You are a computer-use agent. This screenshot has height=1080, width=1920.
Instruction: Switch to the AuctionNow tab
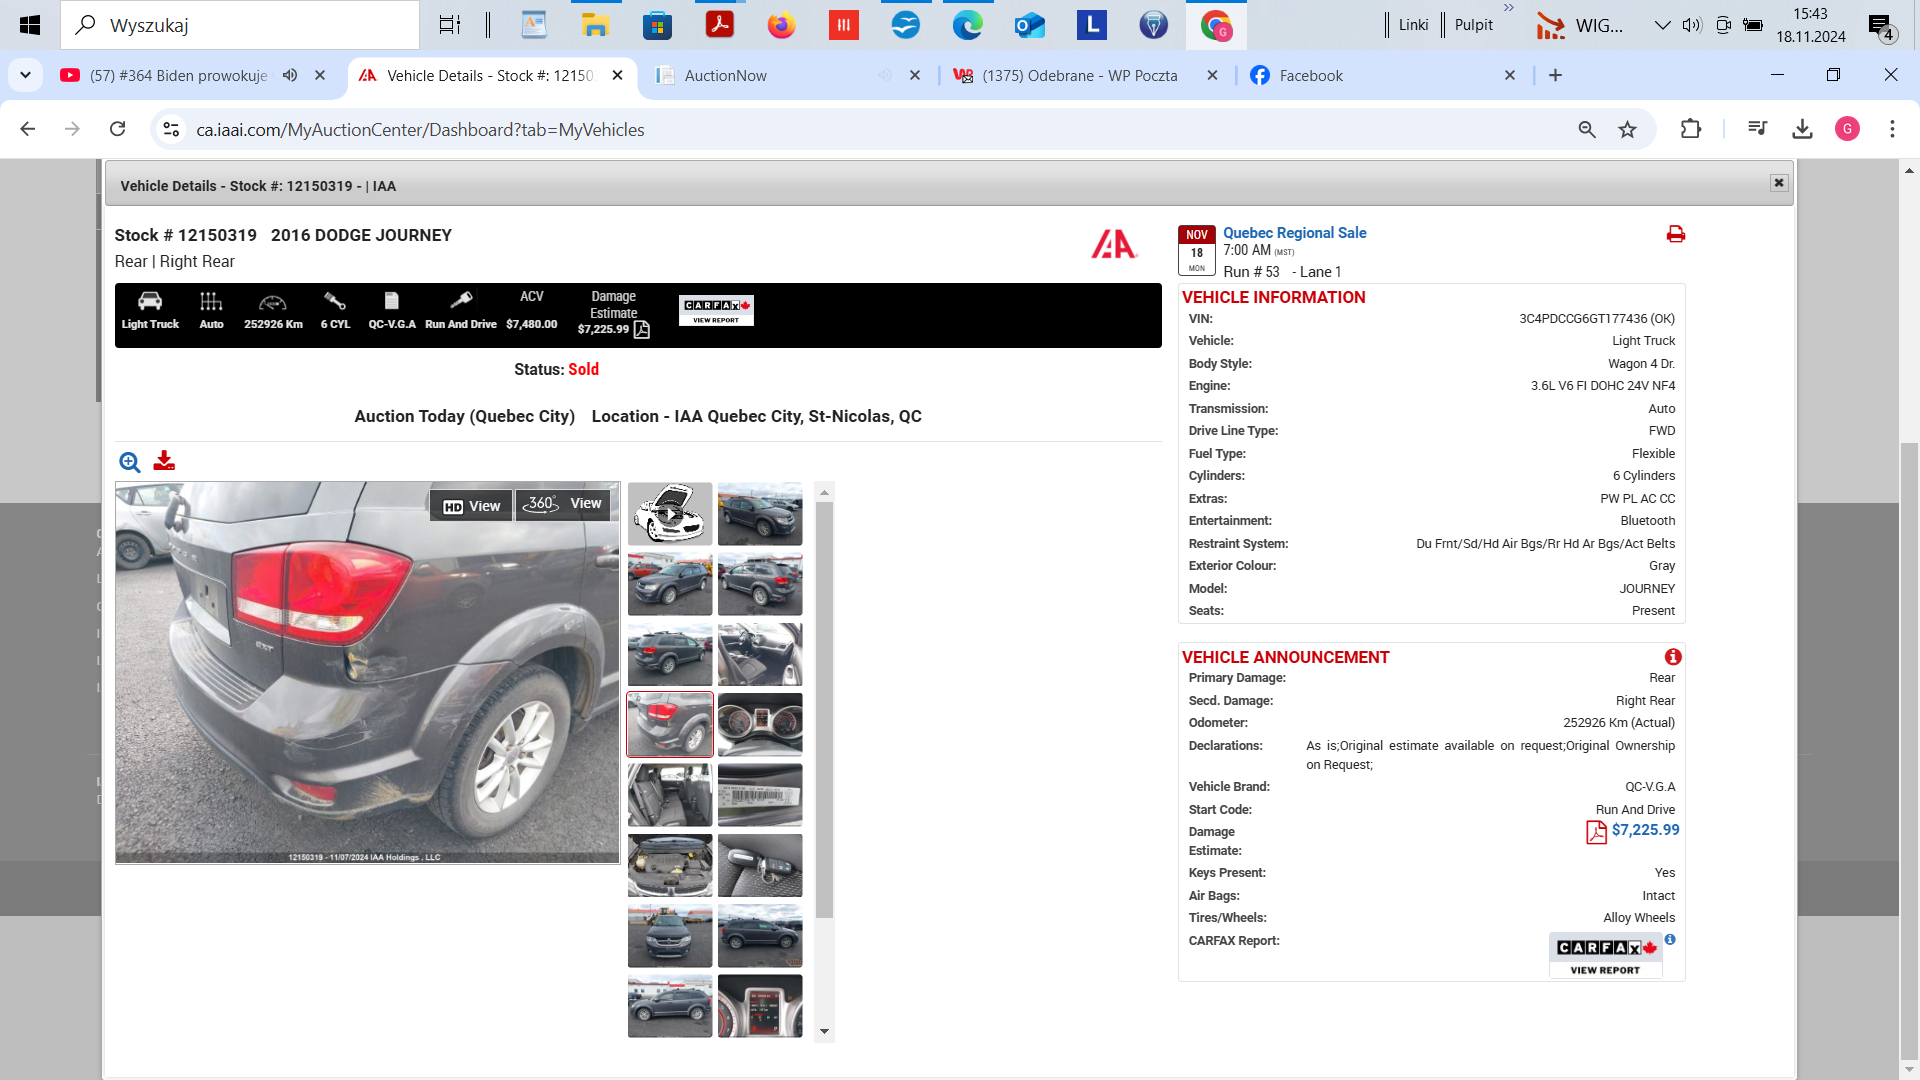pyautogui.click(x=725, y=75)
